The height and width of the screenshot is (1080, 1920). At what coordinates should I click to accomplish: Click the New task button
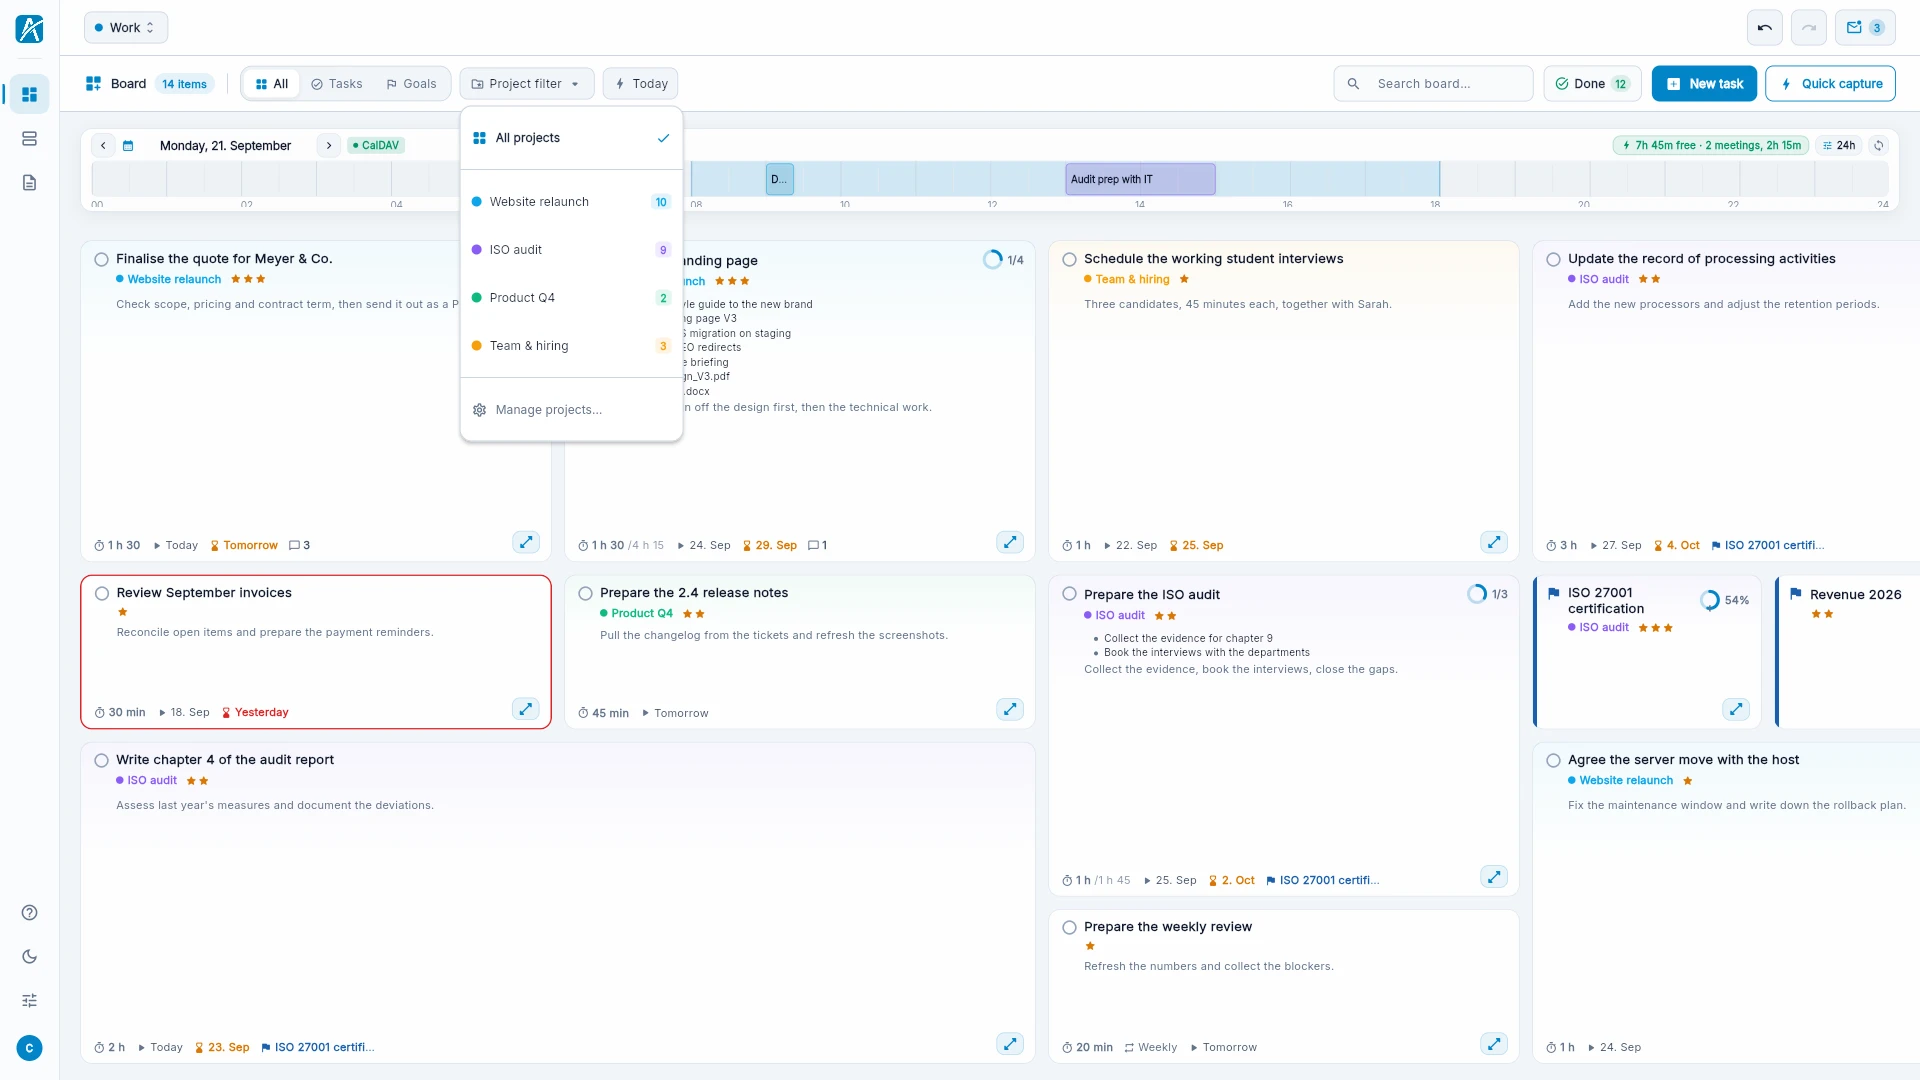(x=1704, y=84)
